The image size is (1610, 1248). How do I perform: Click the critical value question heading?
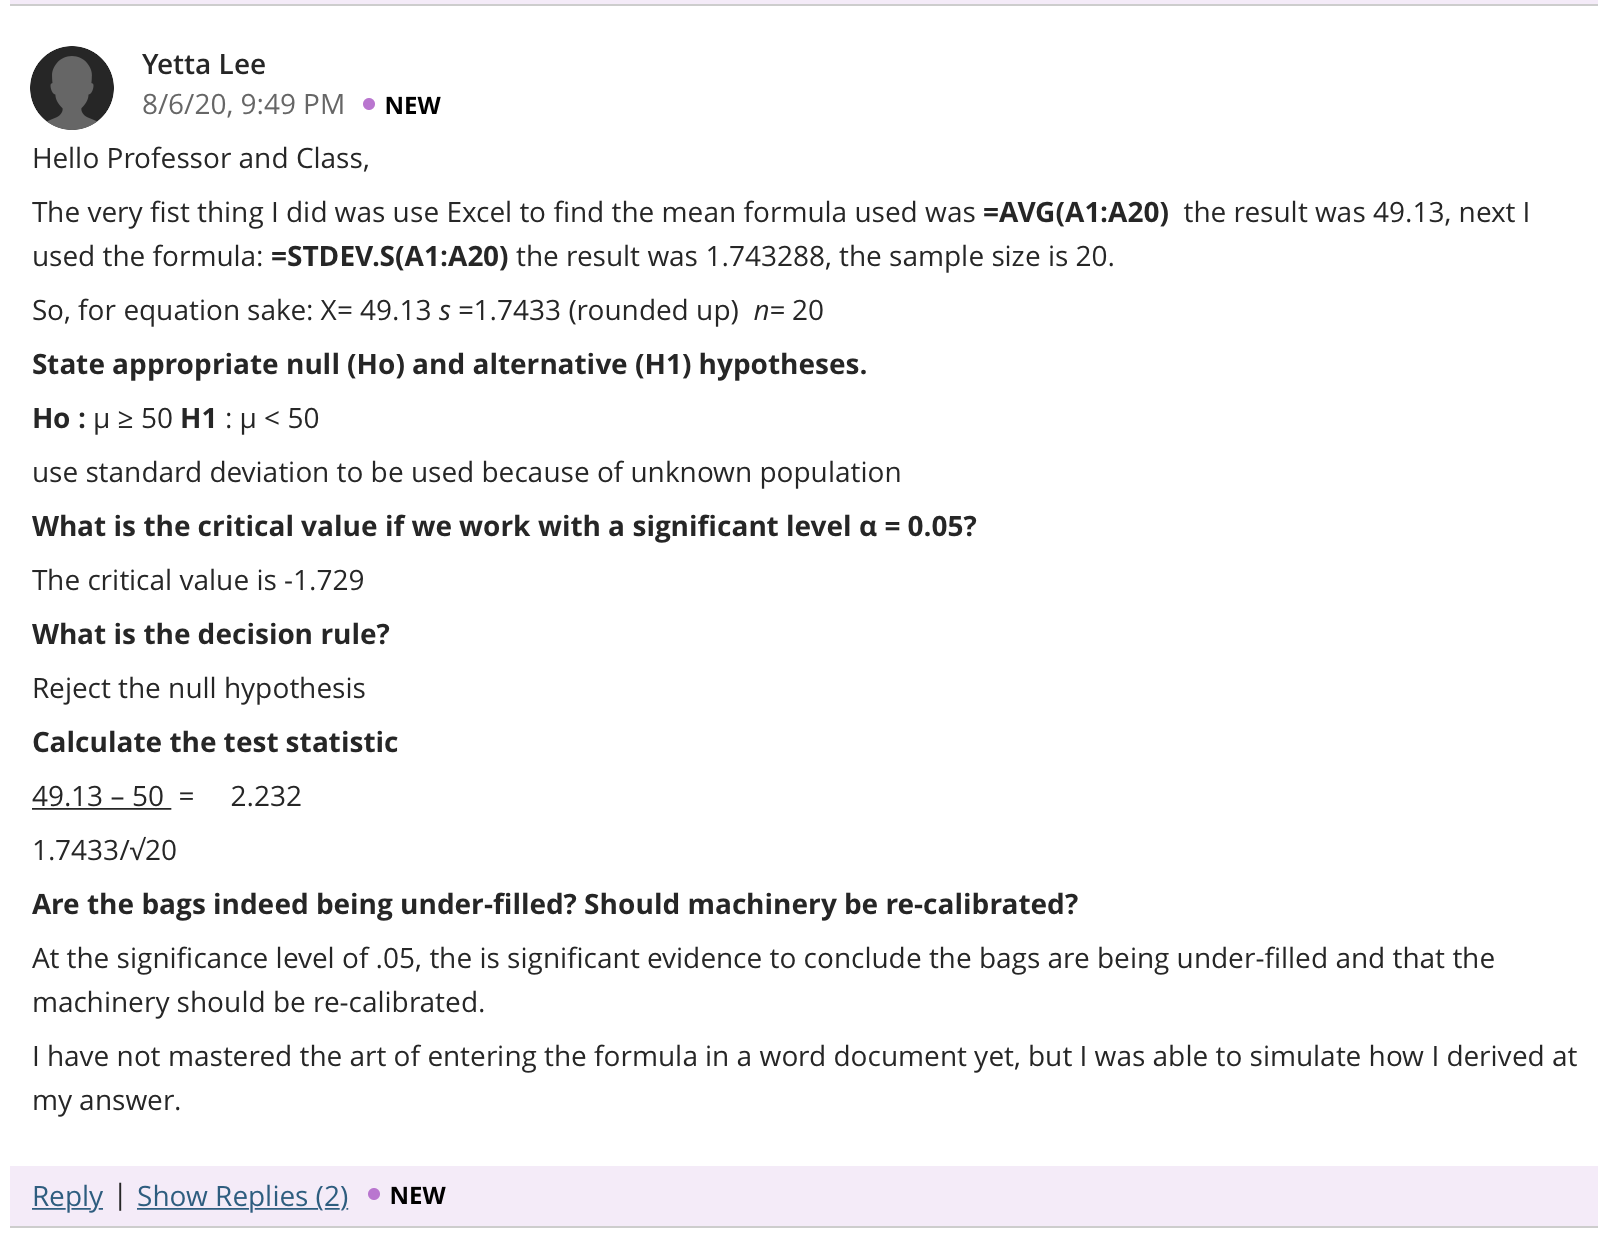[504, 527]
